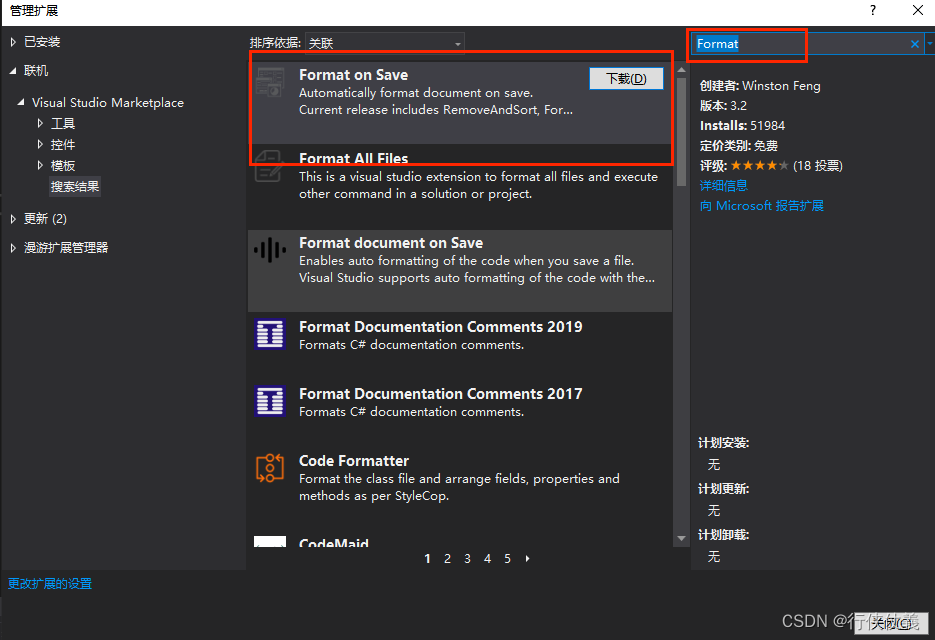Click the Format All Files extension icon
Viewport: 935px width, 640px height.
[x=270, y=167]
